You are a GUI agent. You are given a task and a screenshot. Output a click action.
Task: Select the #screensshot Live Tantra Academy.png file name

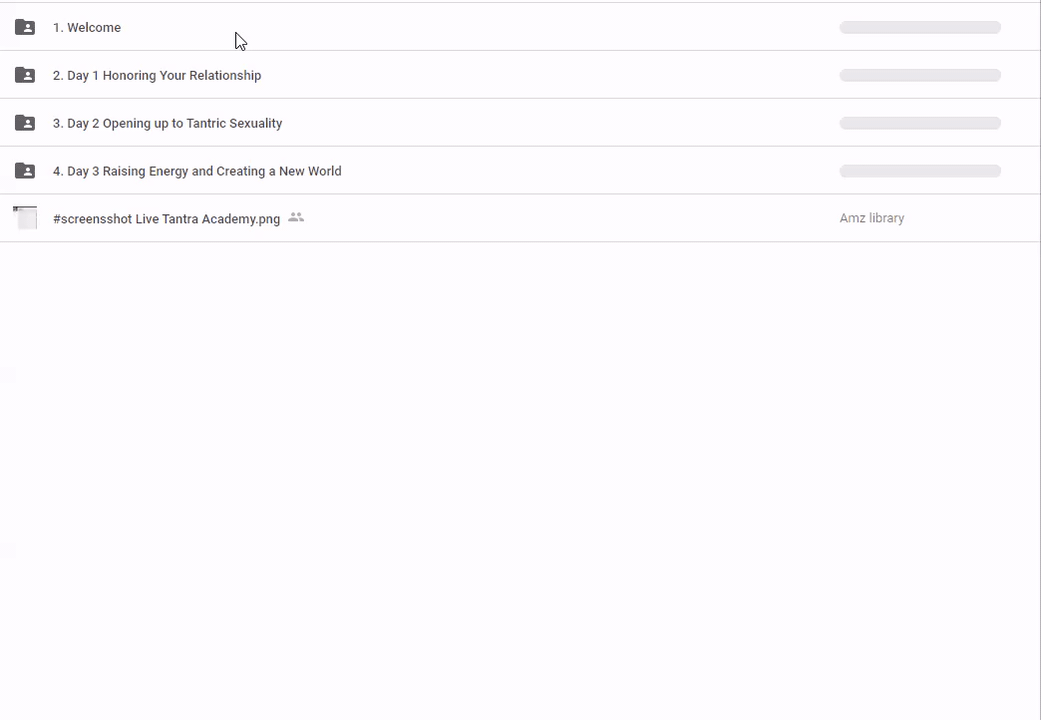(166, 219)
